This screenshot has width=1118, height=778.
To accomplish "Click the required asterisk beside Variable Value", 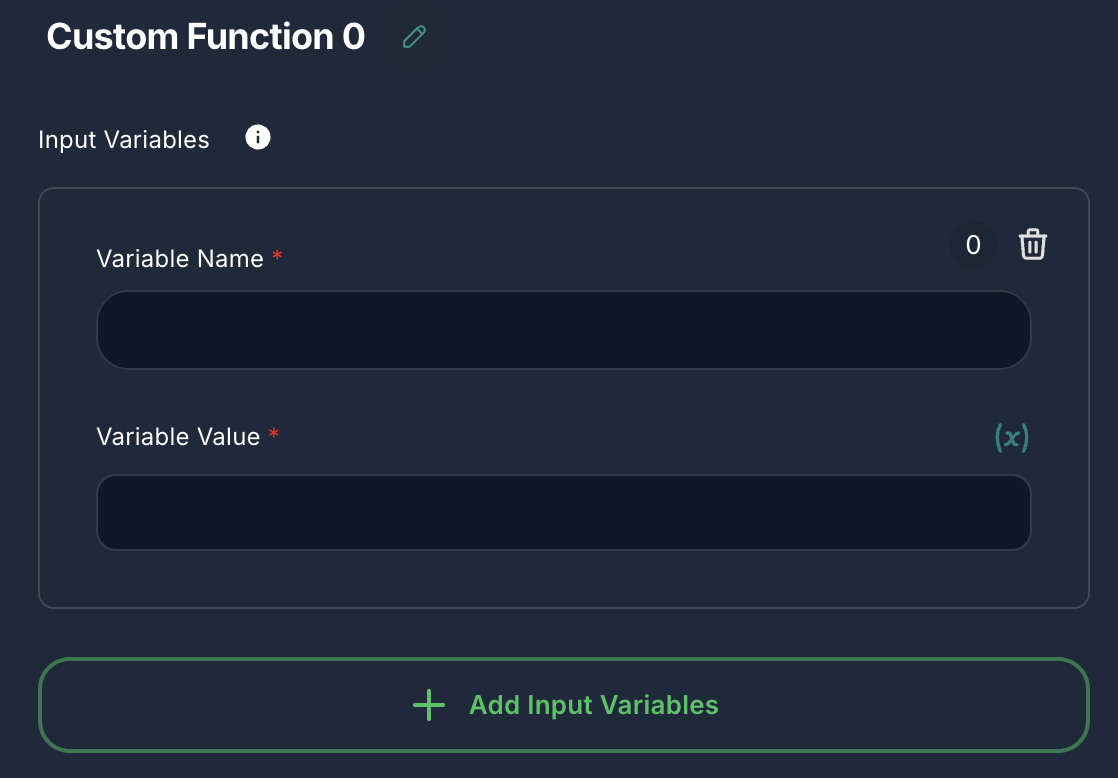I will [273, 435].
